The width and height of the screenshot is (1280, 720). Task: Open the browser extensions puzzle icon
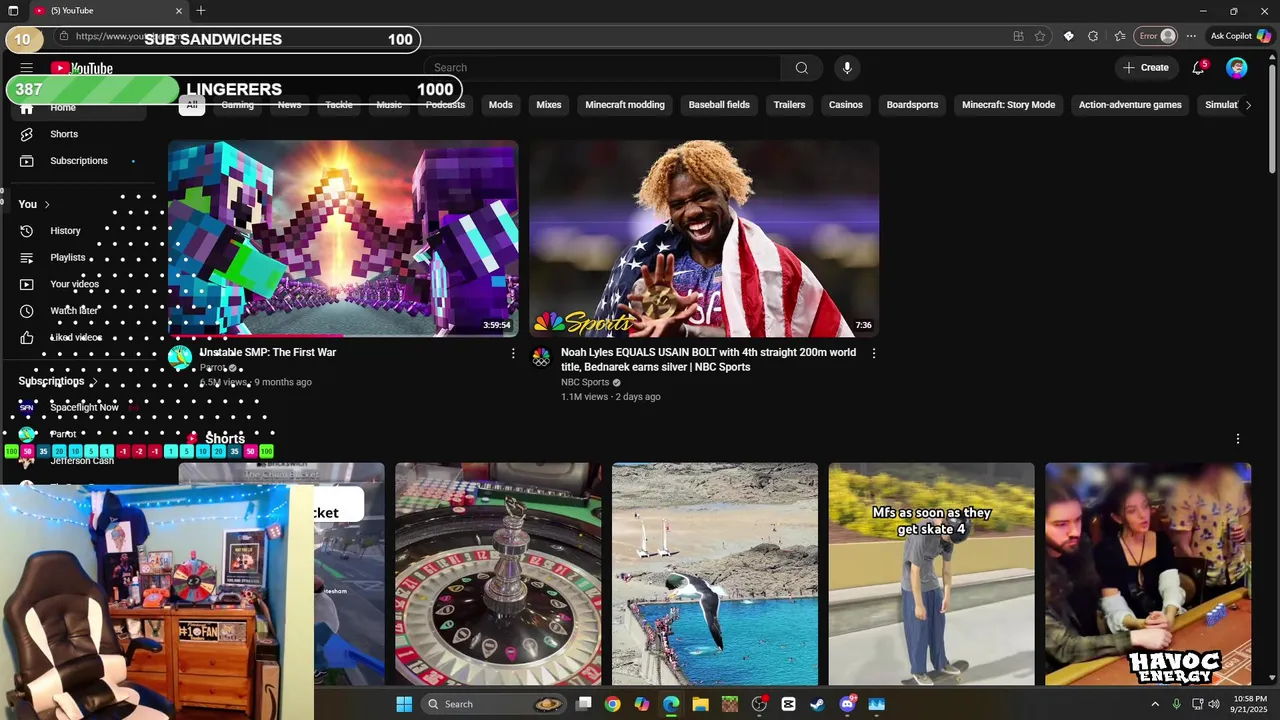point(1093,36)
